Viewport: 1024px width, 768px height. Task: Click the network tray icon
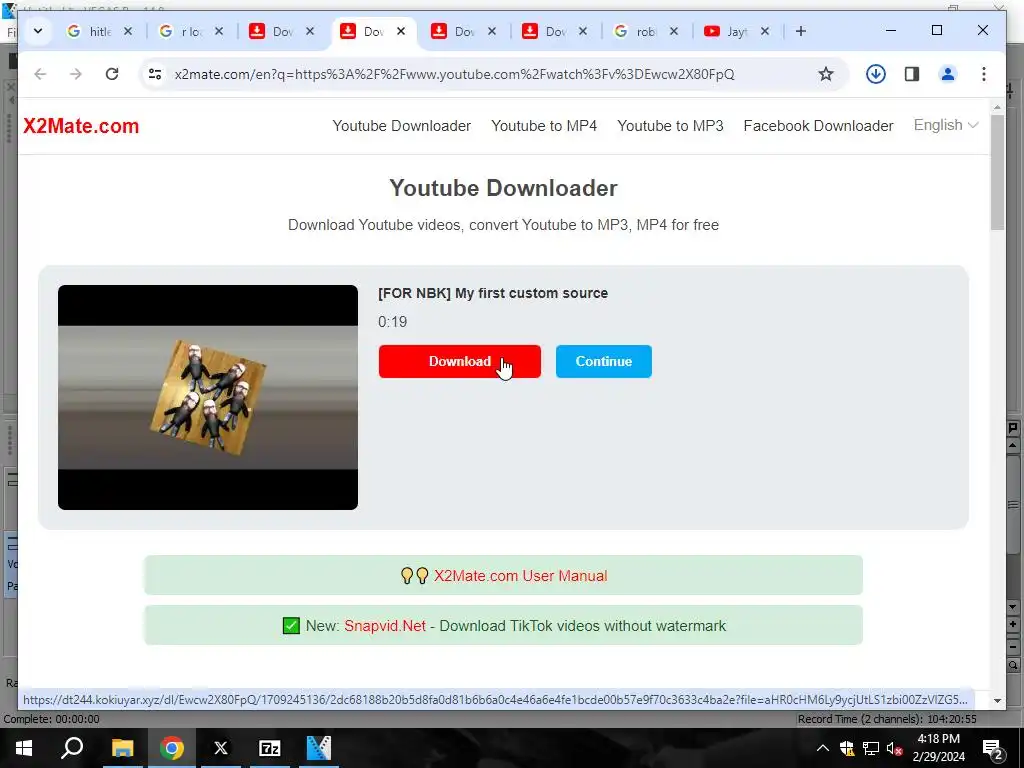(871, 748)
